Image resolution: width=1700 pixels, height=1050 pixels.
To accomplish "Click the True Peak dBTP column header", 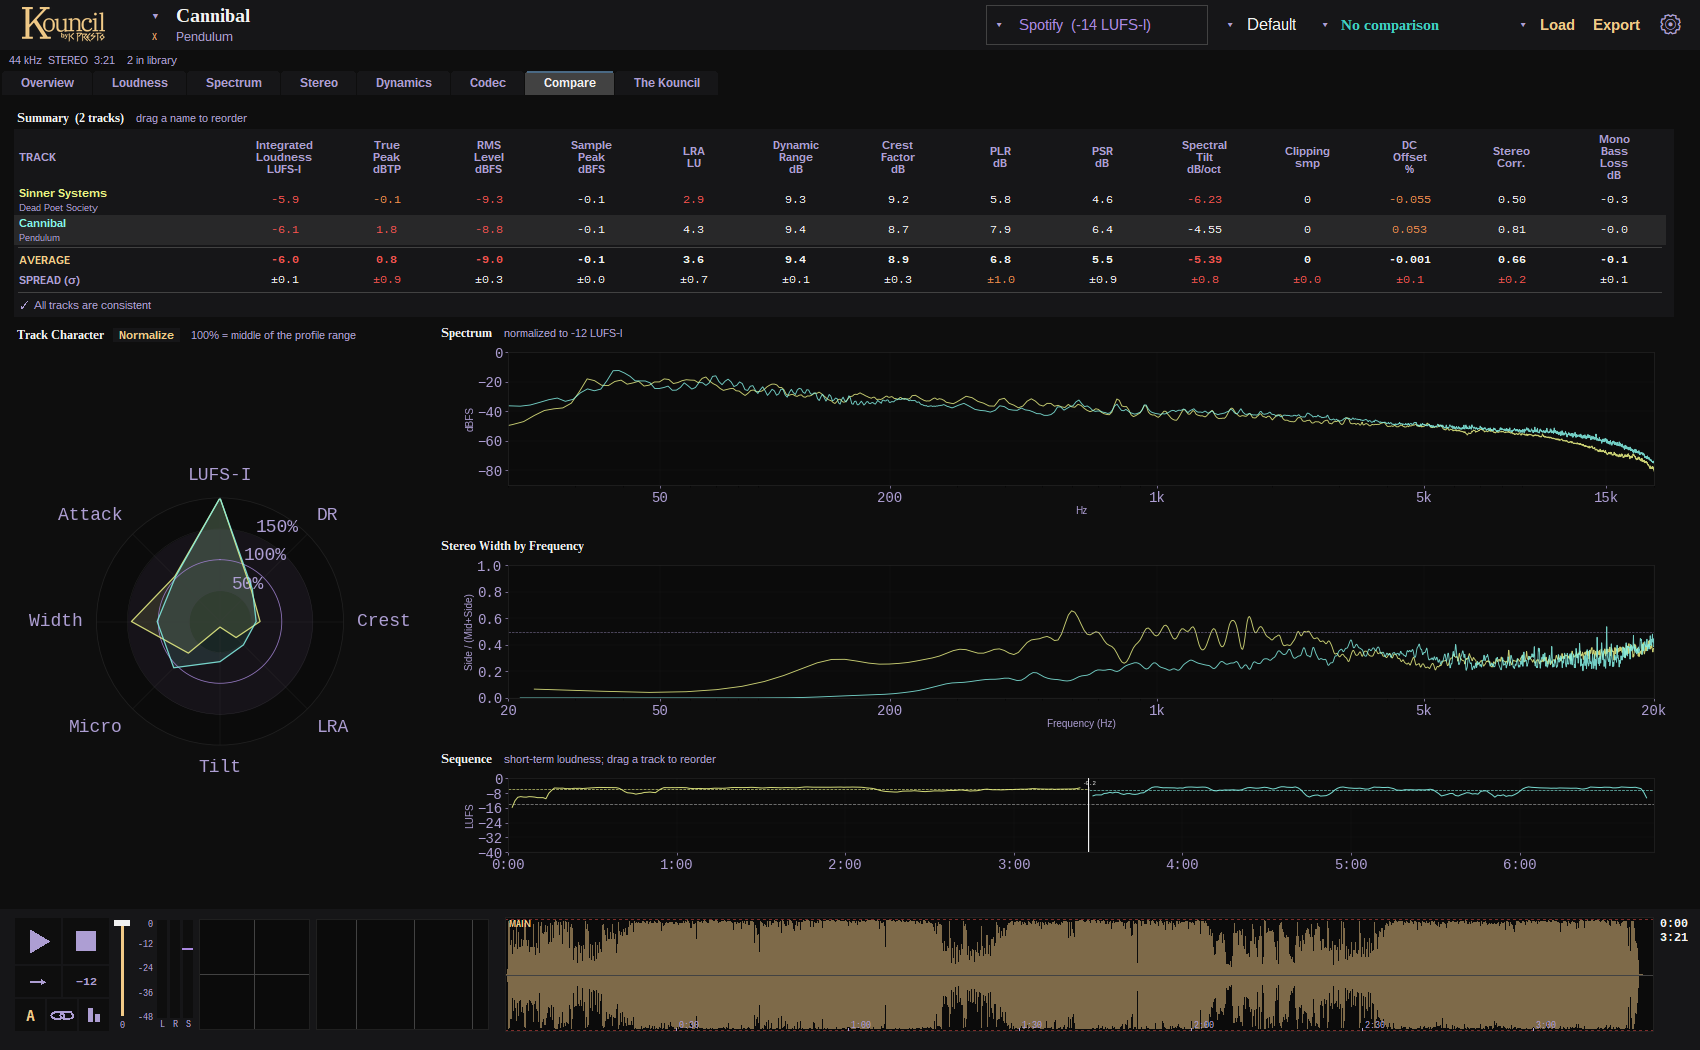I will [387, 157].
